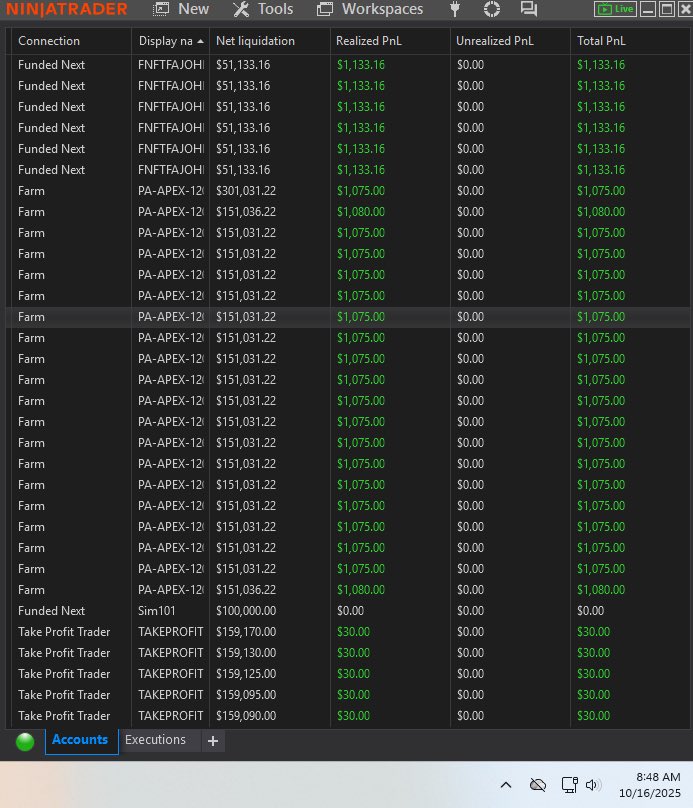
Task: Click the green connection status circle
Action: coord(25,742)
